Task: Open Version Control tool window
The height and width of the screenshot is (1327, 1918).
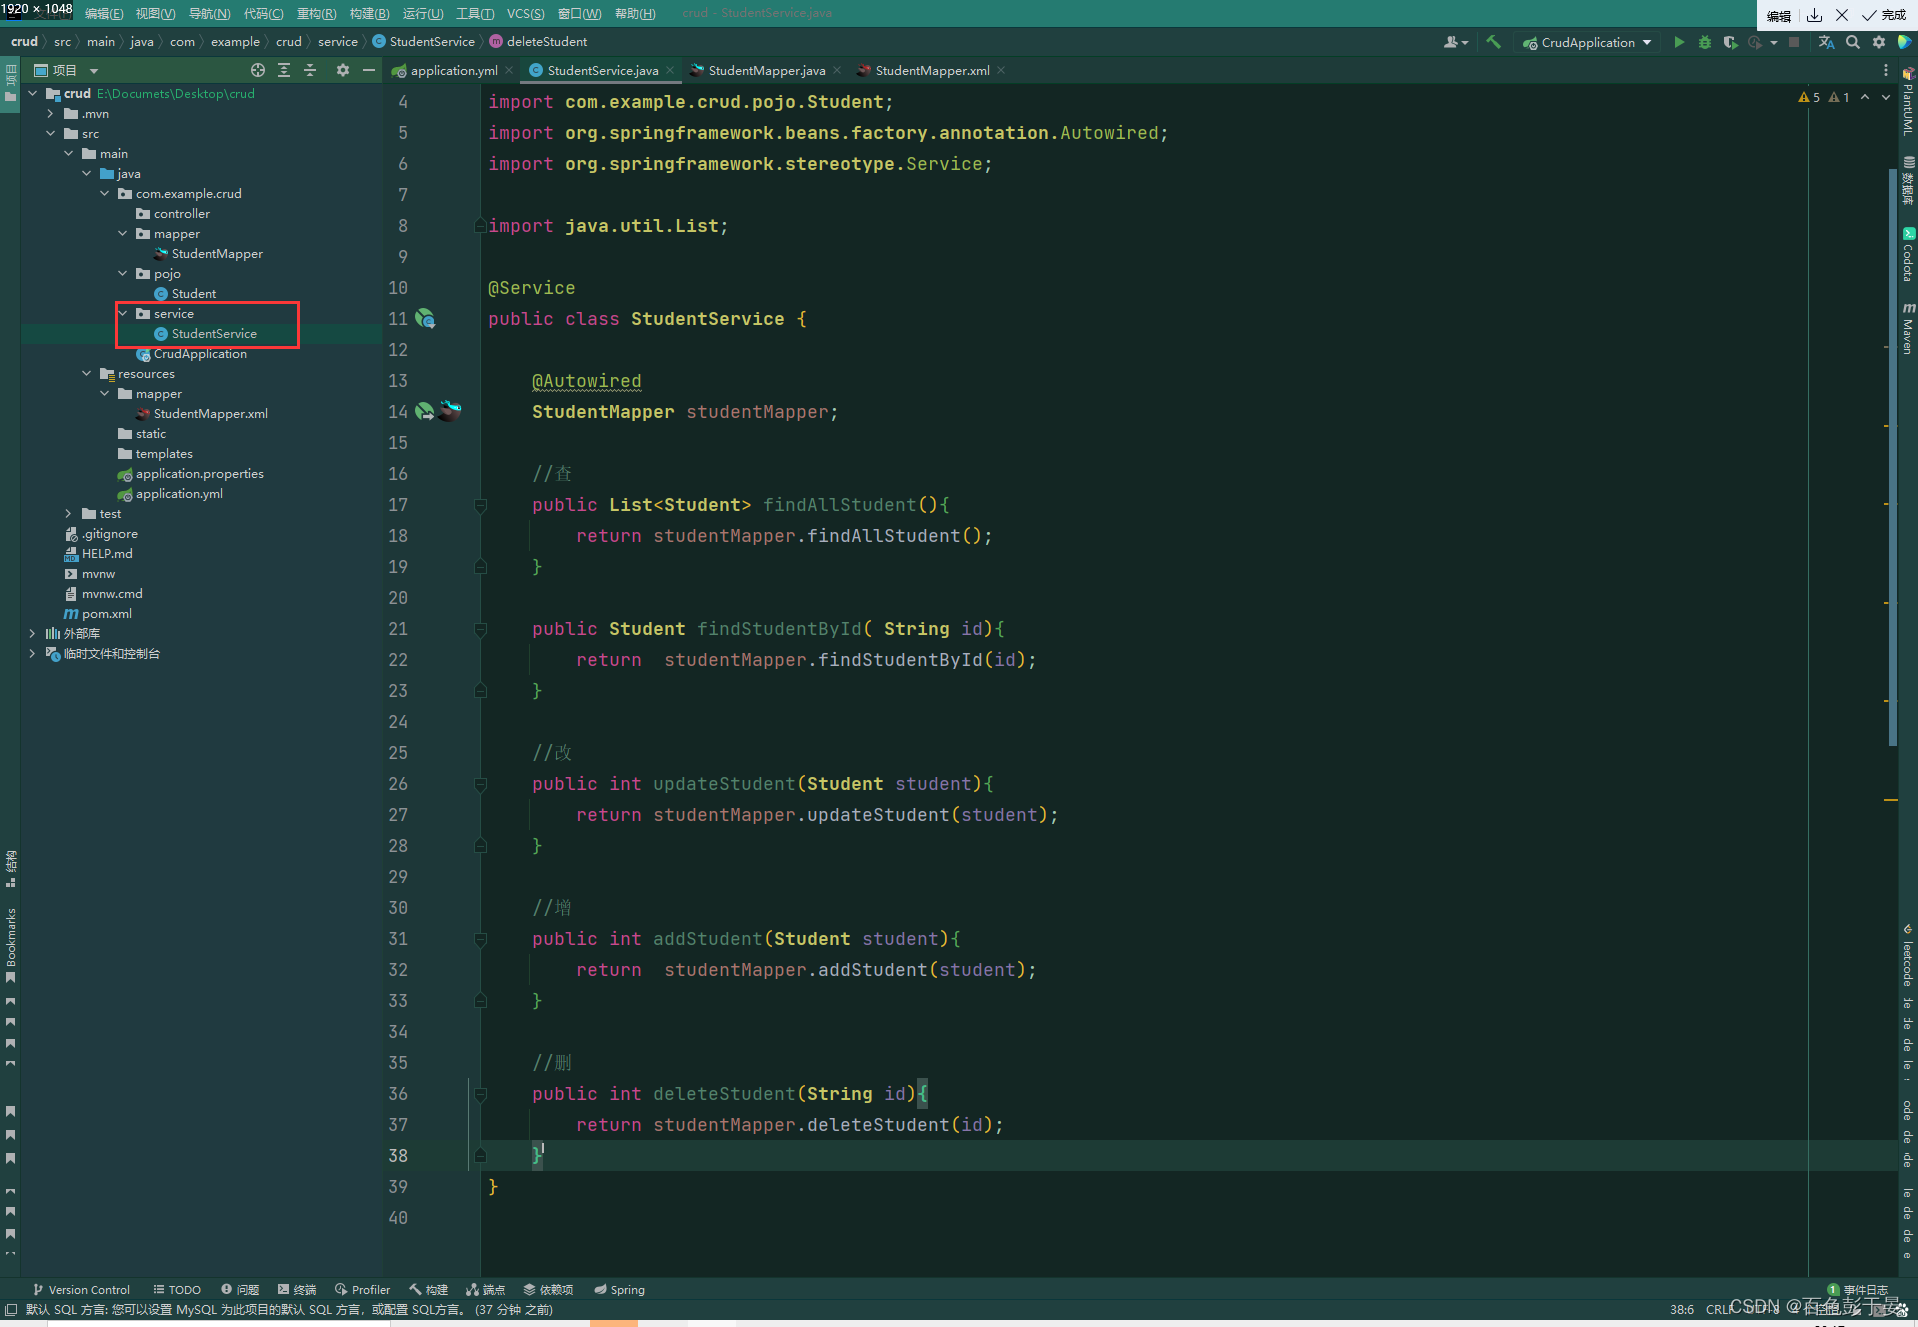Action: click(81, 1290)
